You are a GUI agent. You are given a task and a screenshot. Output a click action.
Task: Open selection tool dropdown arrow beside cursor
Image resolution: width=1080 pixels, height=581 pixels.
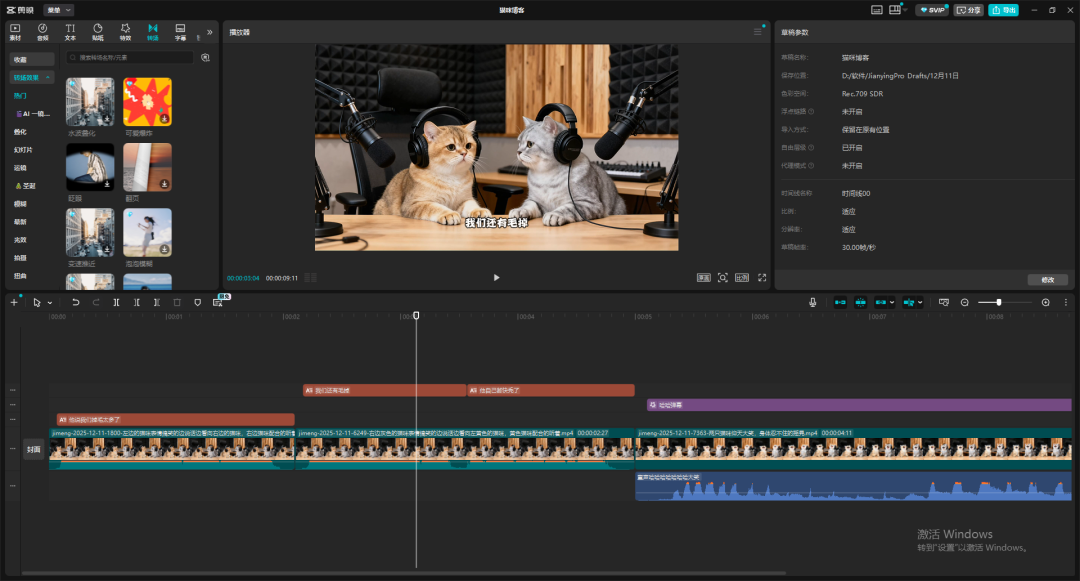point(50,302)
